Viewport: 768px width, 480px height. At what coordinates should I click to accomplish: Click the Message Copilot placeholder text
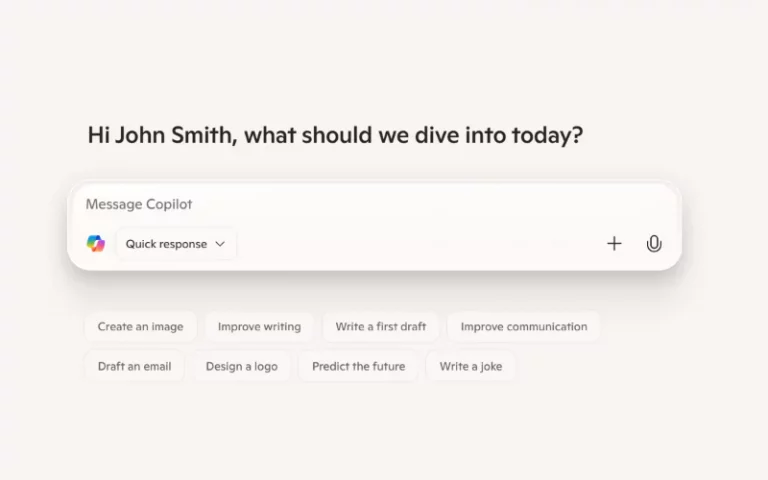(139, 205)
